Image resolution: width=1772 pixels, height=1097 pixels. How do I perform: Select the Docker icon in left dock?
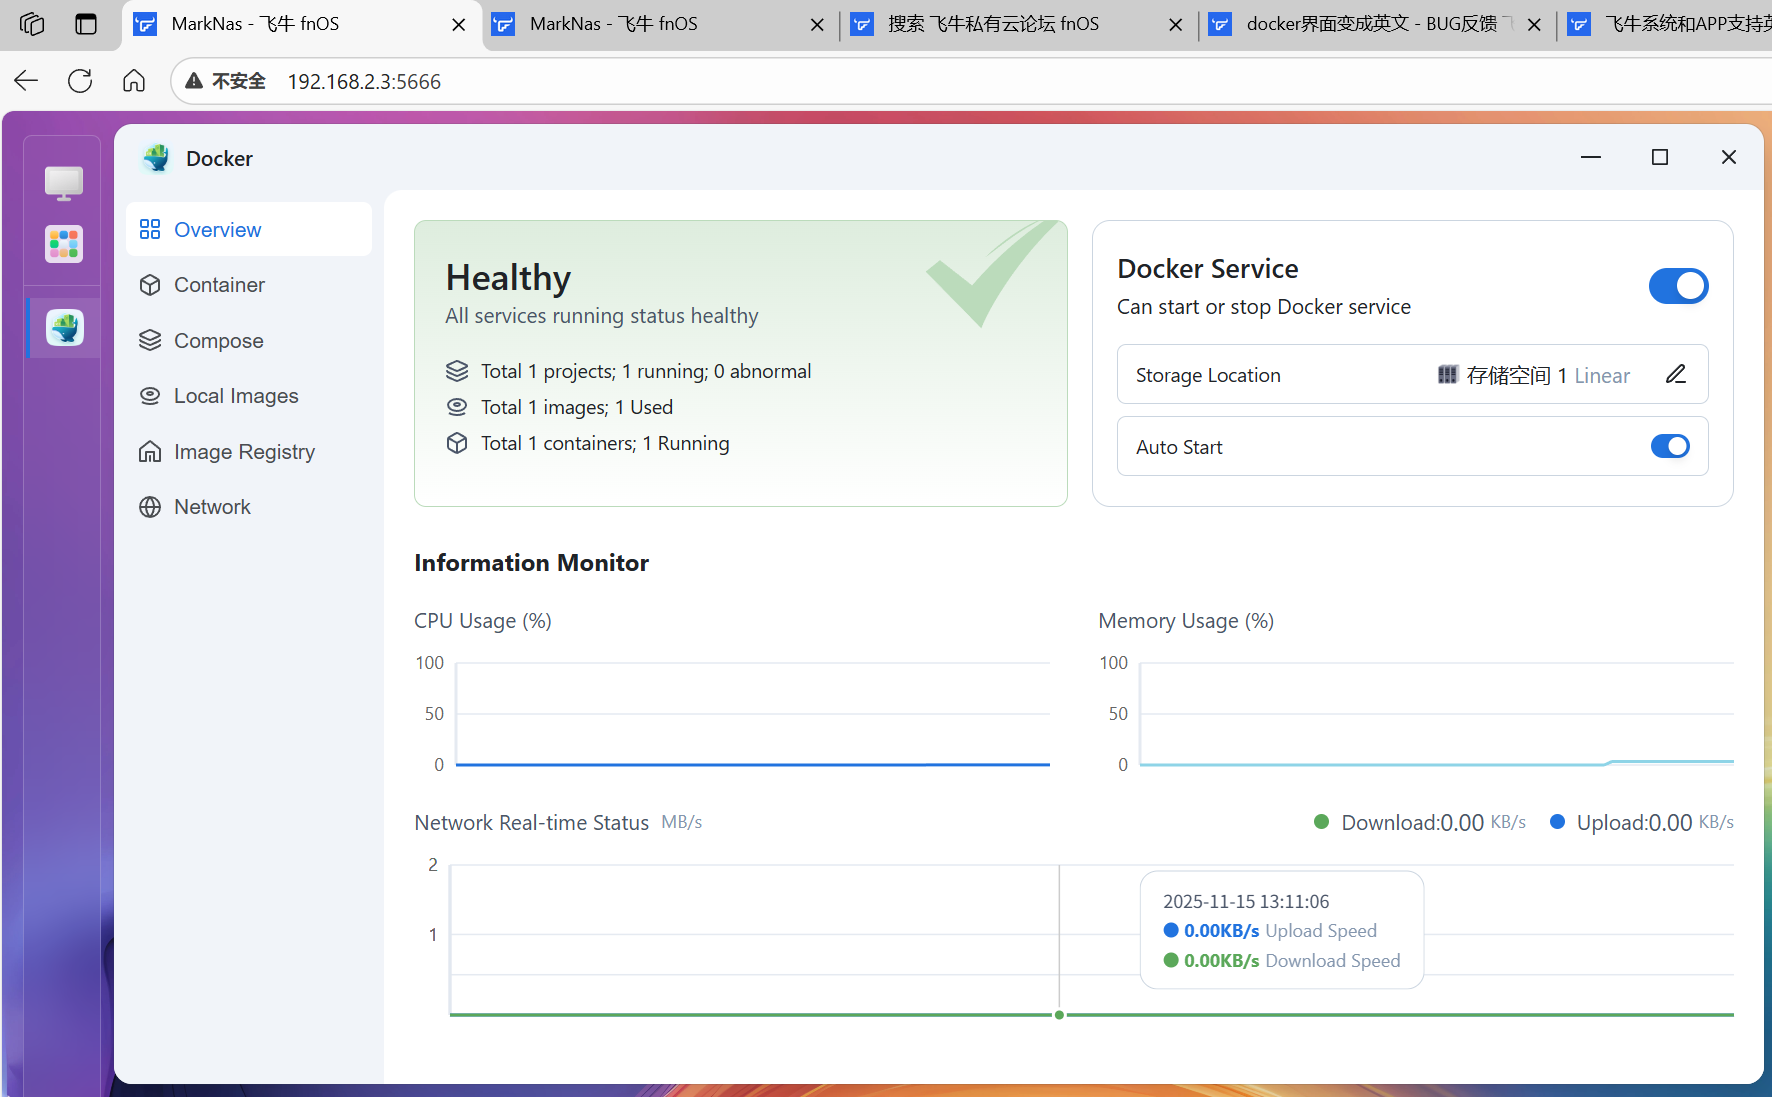64,328
